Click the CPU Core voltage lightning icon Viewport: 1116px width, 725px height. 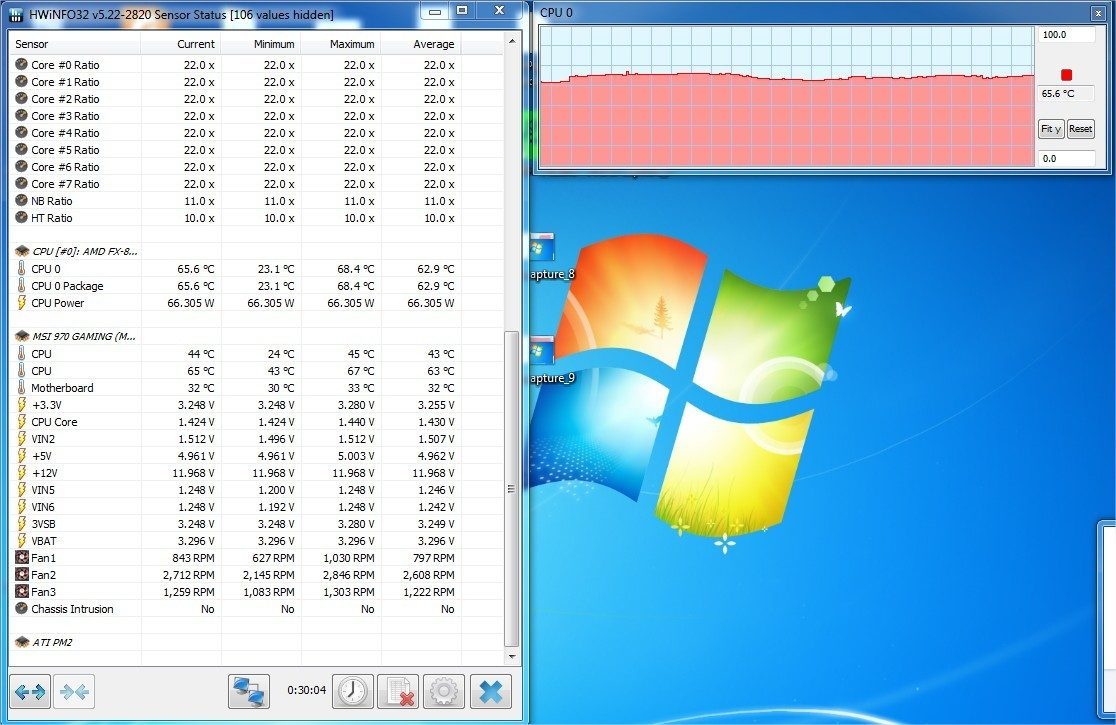21,422
